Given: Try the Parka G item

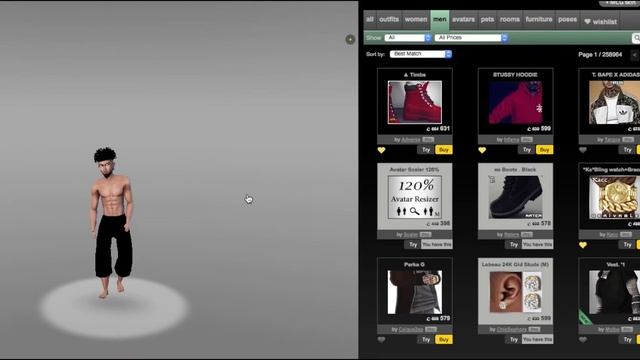Looking at the screenshot, I should click(426, 339).
